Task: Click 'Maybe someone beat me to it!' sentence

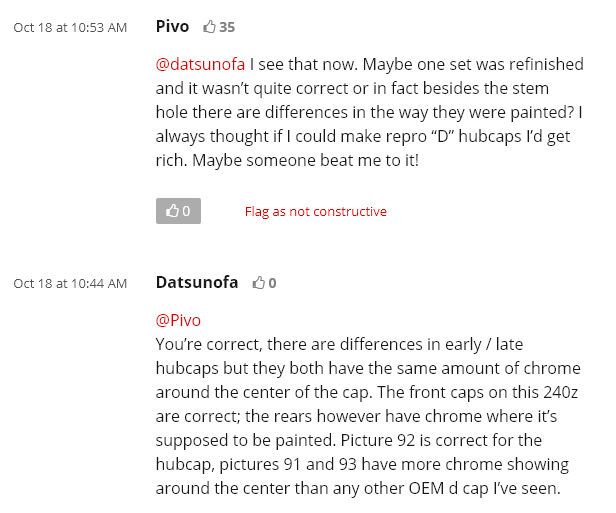Action: (x=305, y=160)
